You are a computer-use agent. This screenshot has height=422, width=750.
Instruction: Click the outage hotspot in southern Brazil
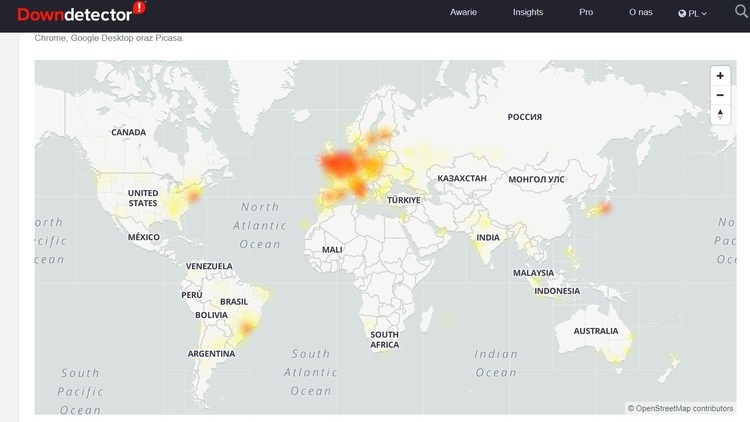247,328
